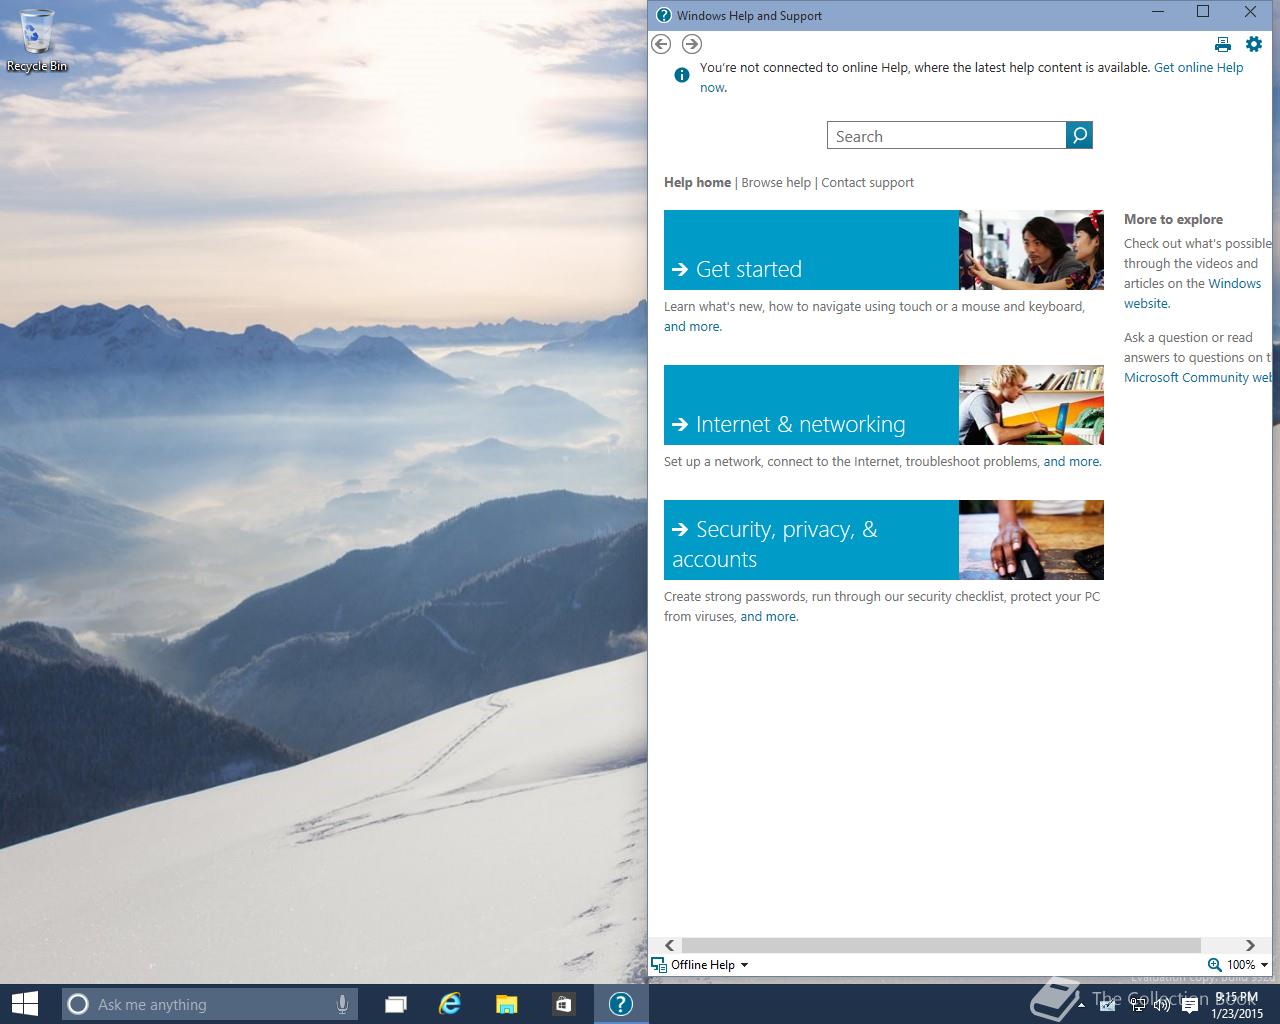Viewport: 1280px width, 1024px height.
Task: Click the Cortana microphone icon
Action: 342,1004
